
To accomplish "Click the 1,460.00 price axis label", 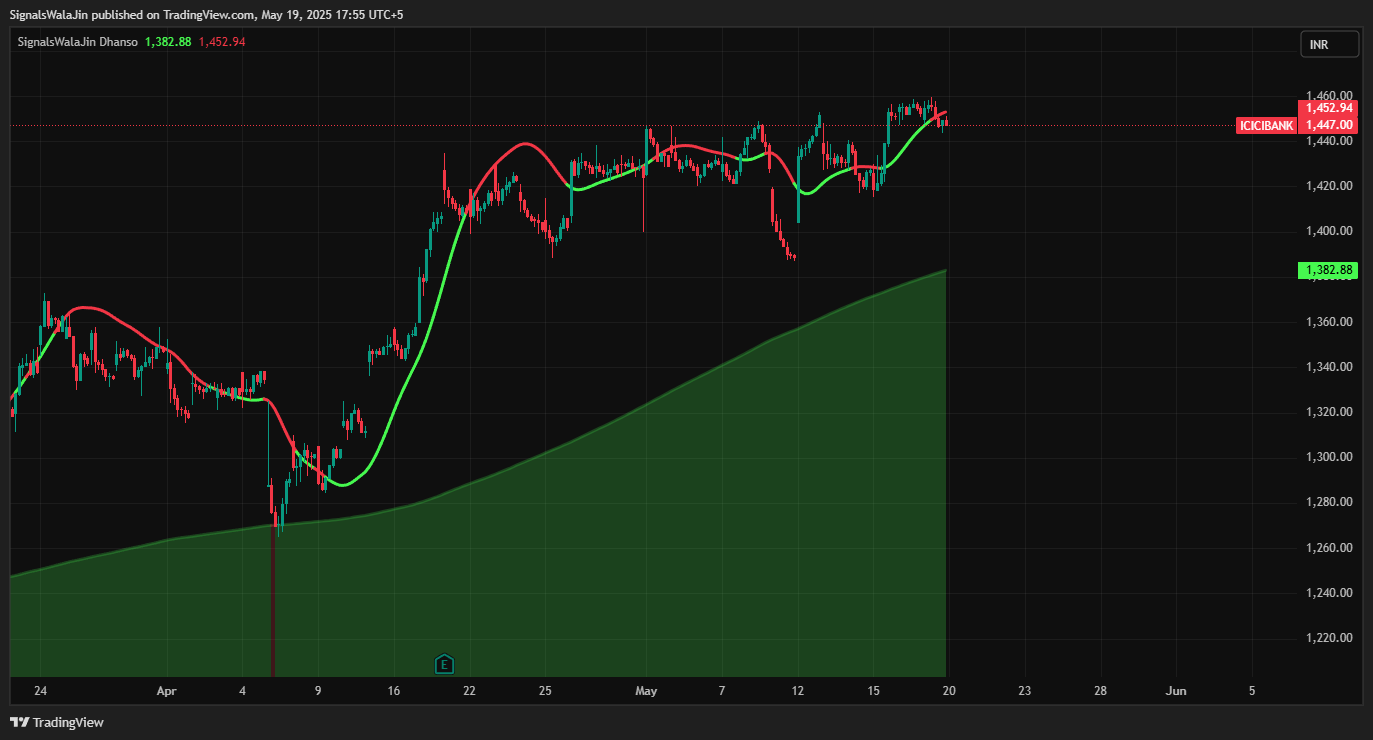I will click(x=1329, y=96).
